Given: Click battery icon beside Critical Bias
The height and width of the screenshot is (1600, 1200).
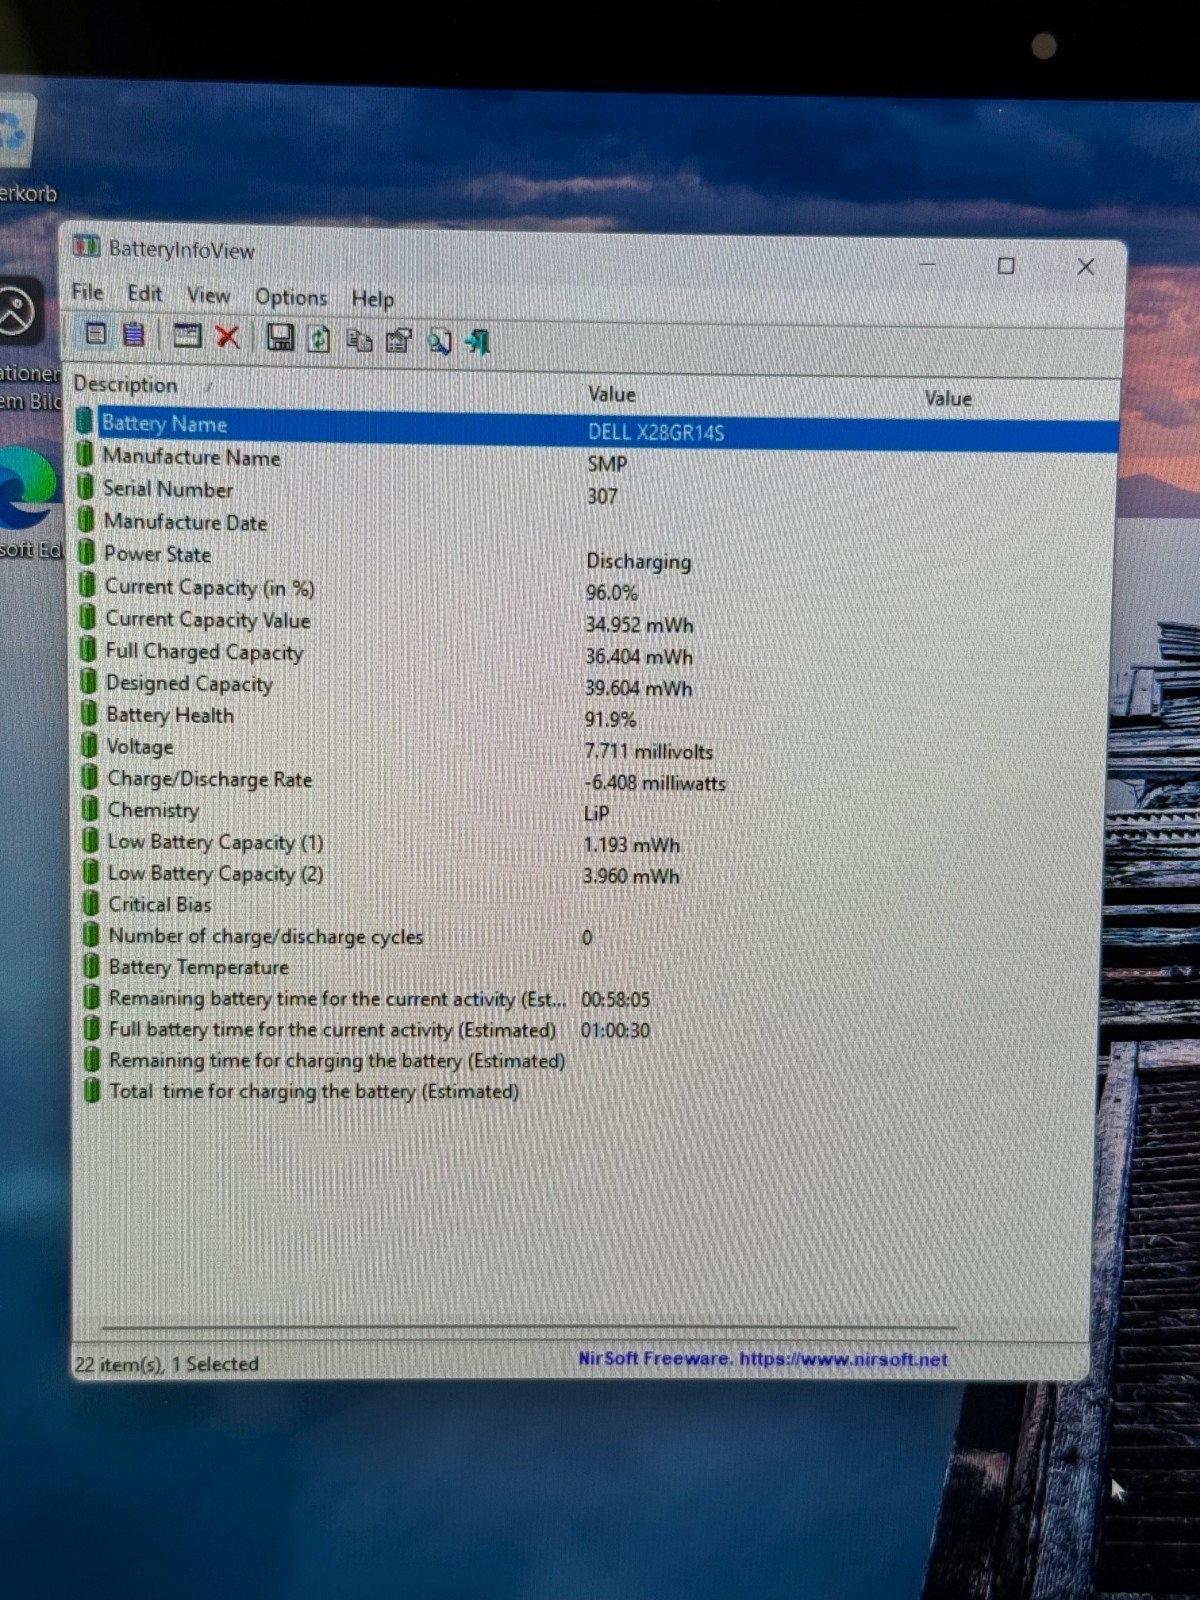Looking at the screenshot, I should pyautogui.click(x=91, y=903).
